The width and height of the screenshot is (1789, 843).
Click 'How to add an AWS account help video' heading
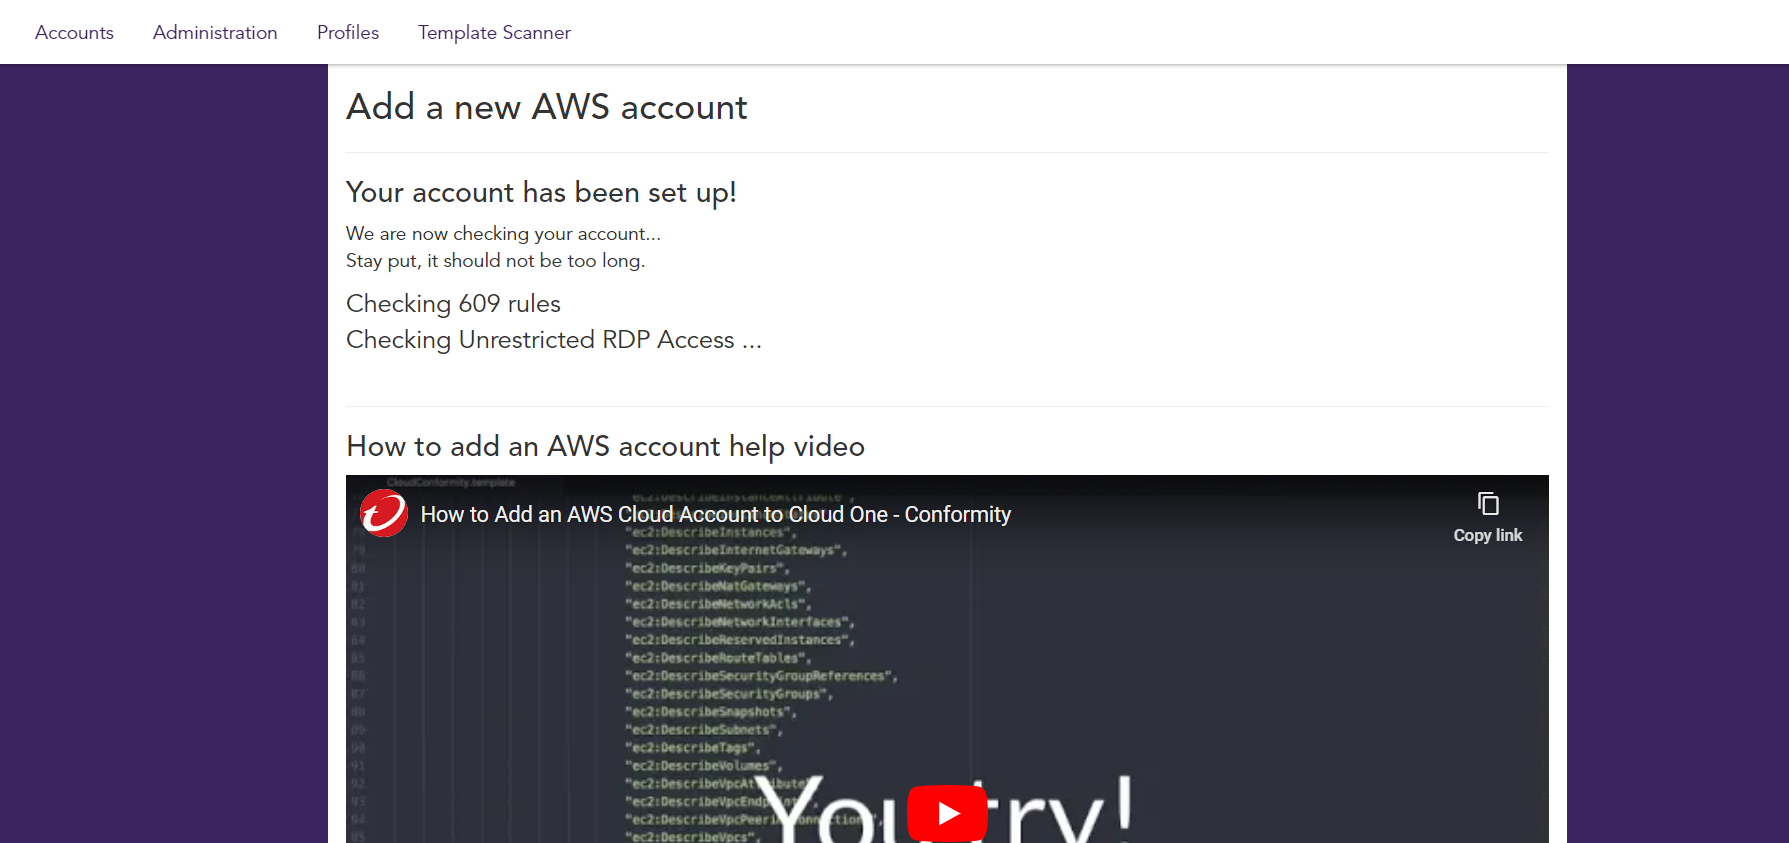coord(605,446)
